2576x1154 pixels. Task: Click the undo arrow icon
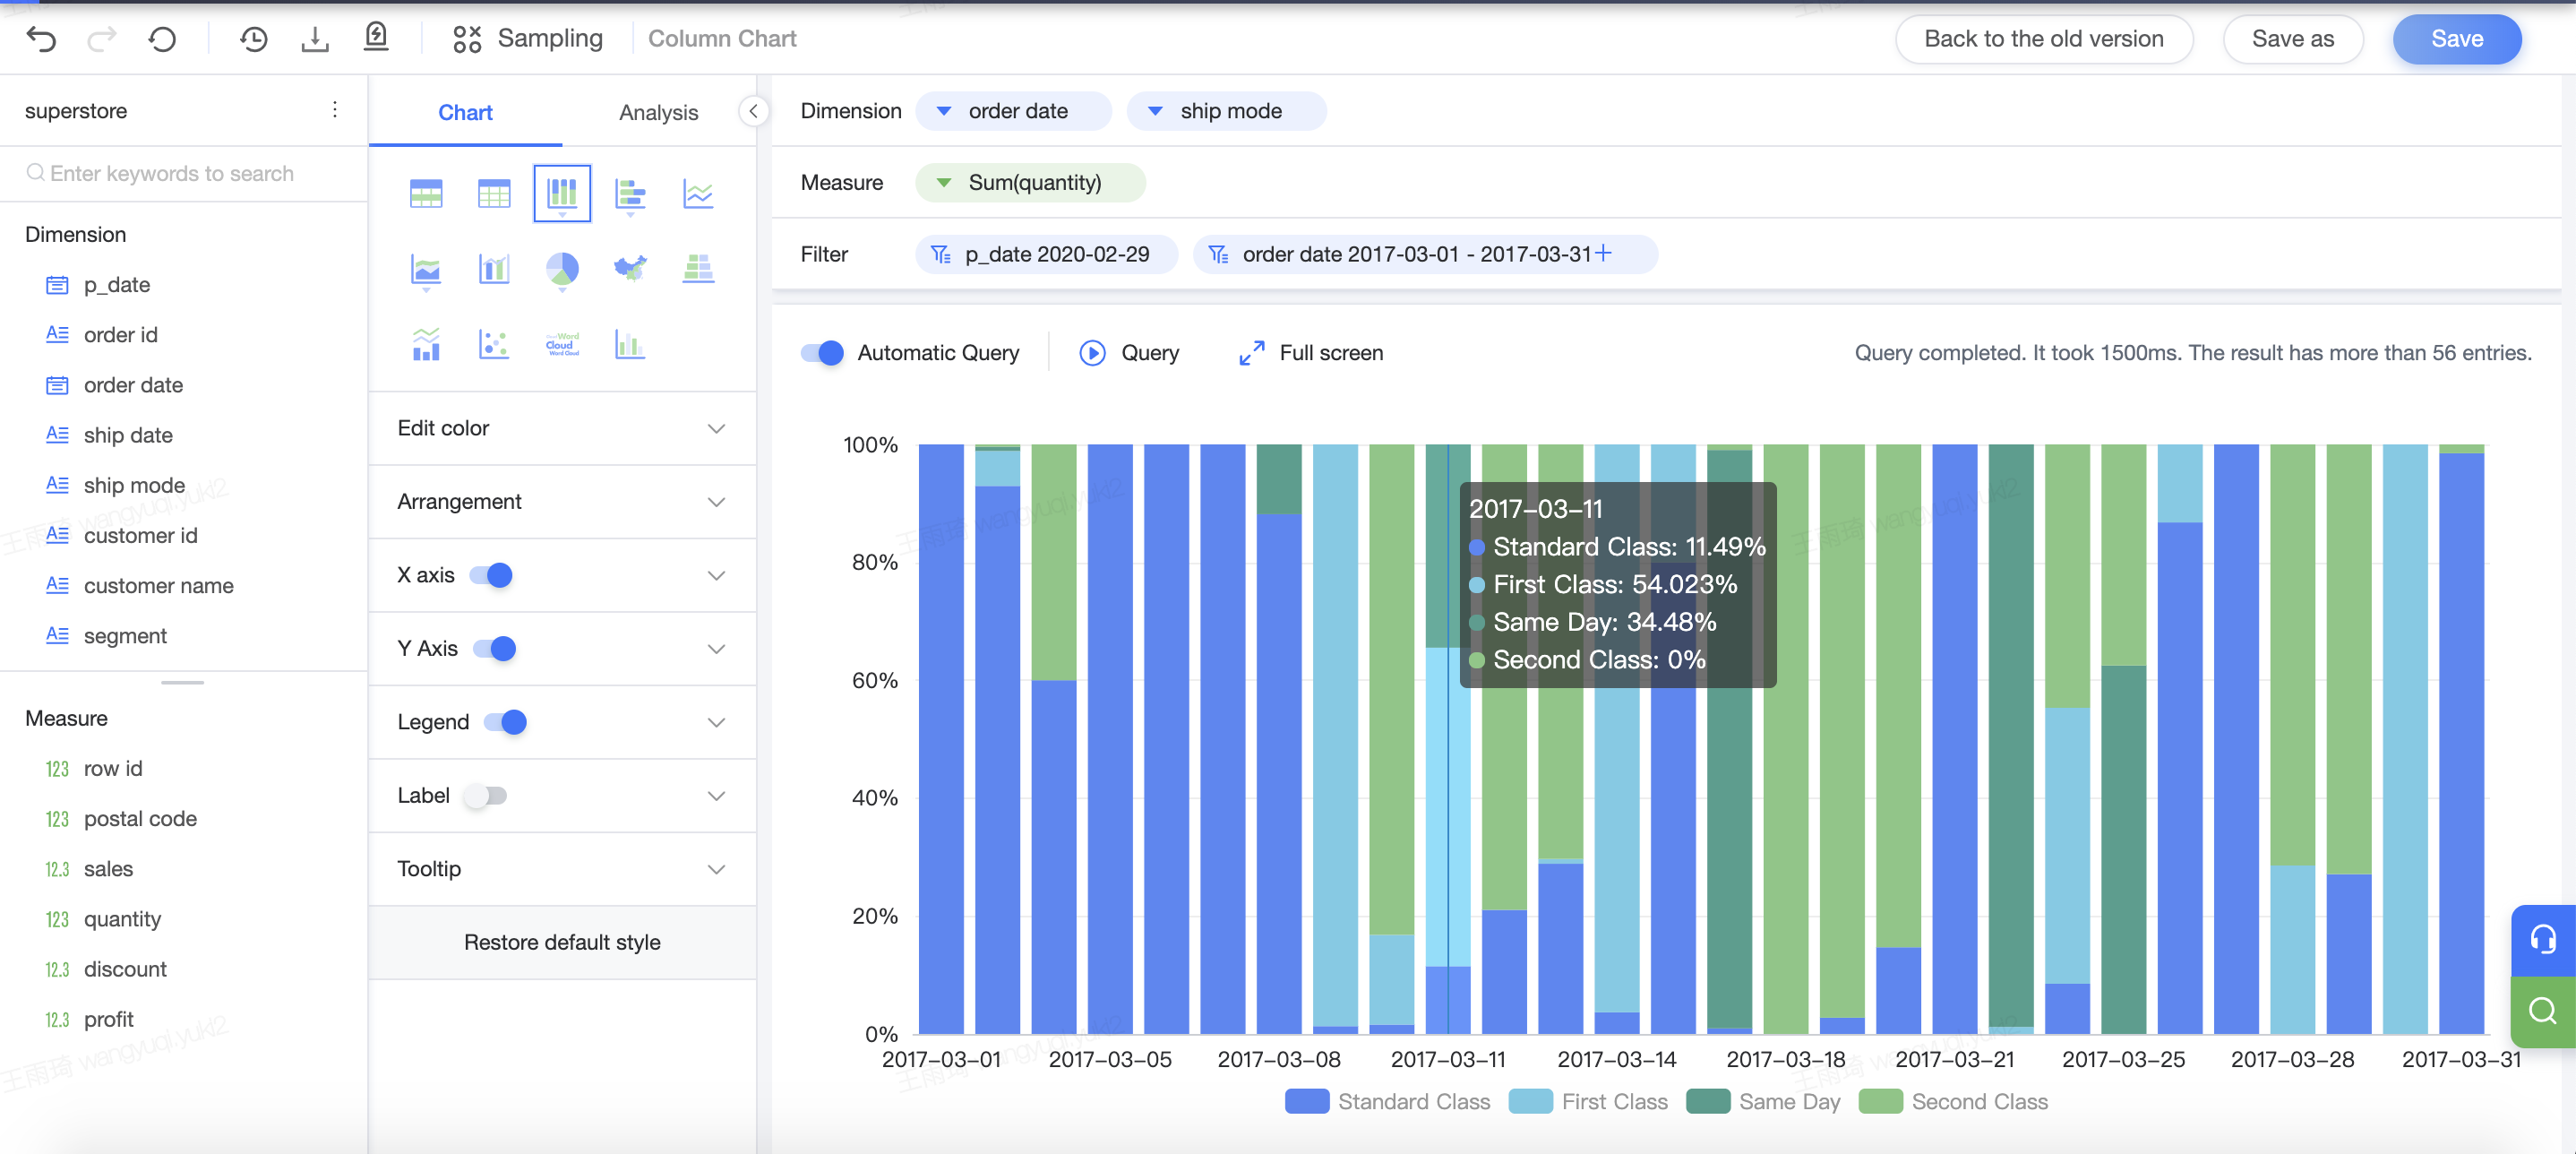tap(42, 39)
